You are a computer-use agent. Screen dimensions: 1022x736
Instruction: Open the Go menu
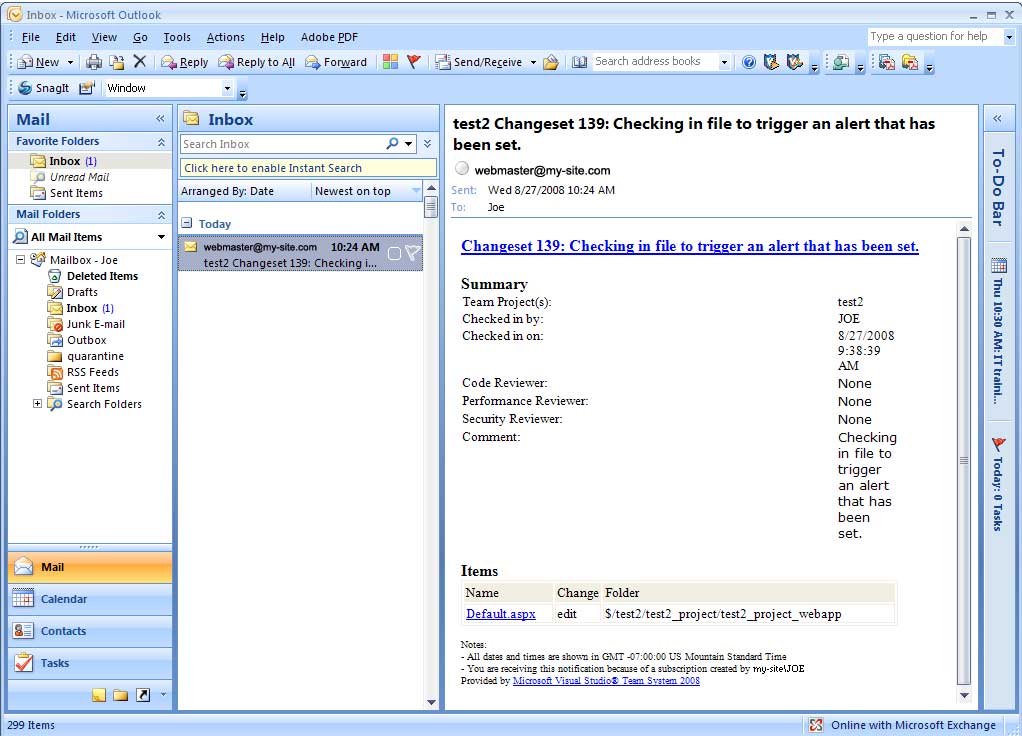[x=140, y=37]
